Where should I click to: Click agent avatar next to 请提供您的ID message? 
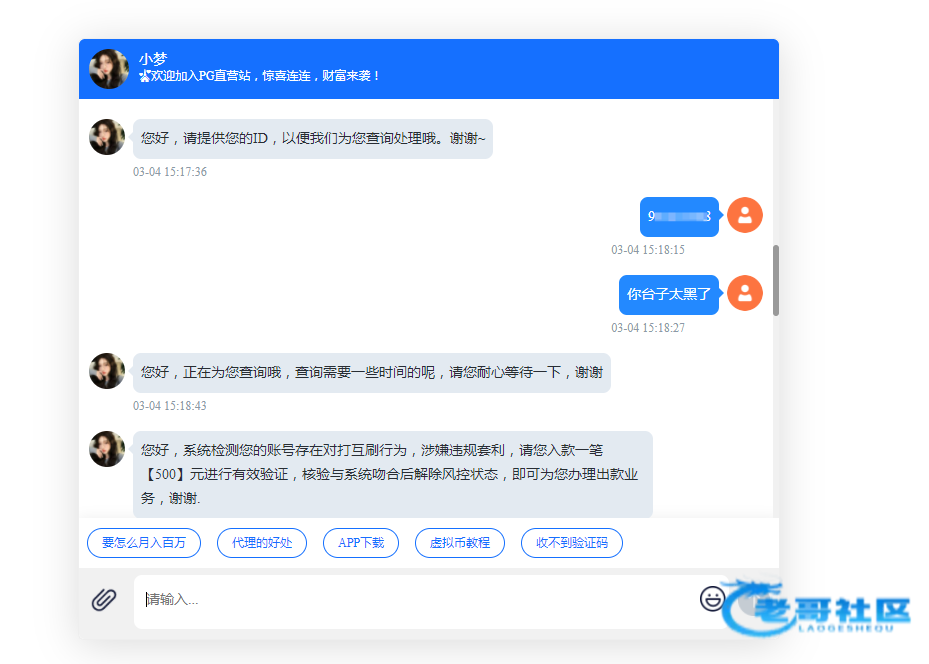pos(107,137)
